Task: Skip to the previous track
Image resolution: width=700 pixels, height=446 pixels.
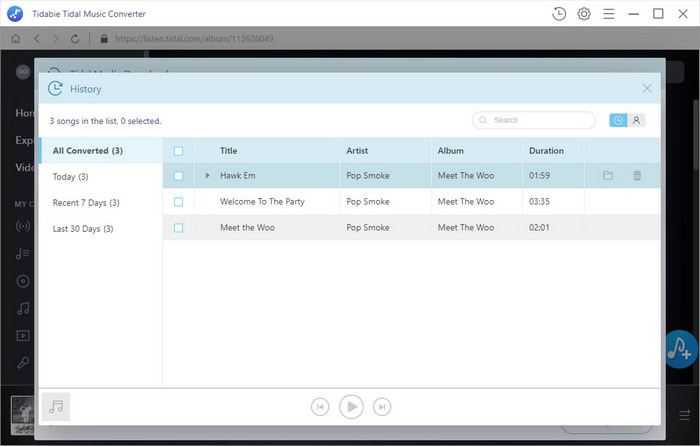Action: point(320,407)
